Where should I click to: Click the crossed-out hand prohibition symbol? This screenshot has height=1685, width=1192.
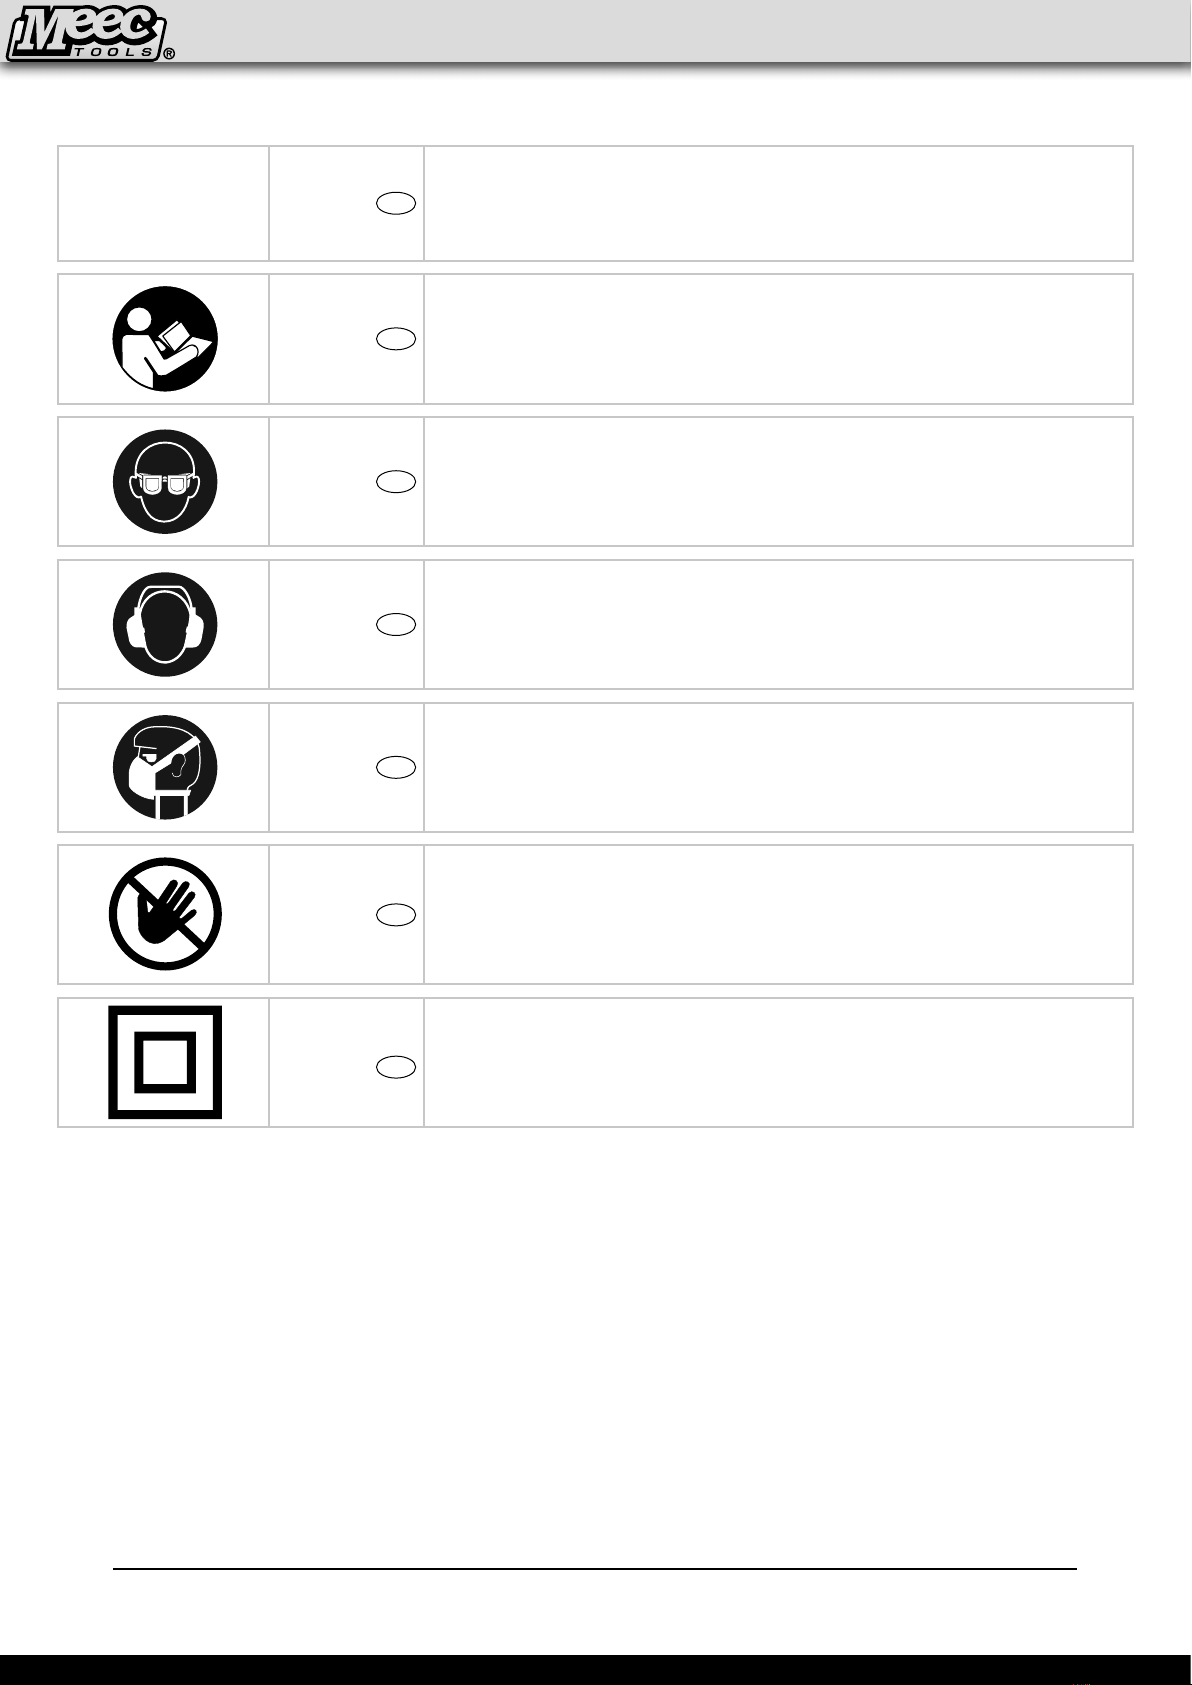coord(165,914)
